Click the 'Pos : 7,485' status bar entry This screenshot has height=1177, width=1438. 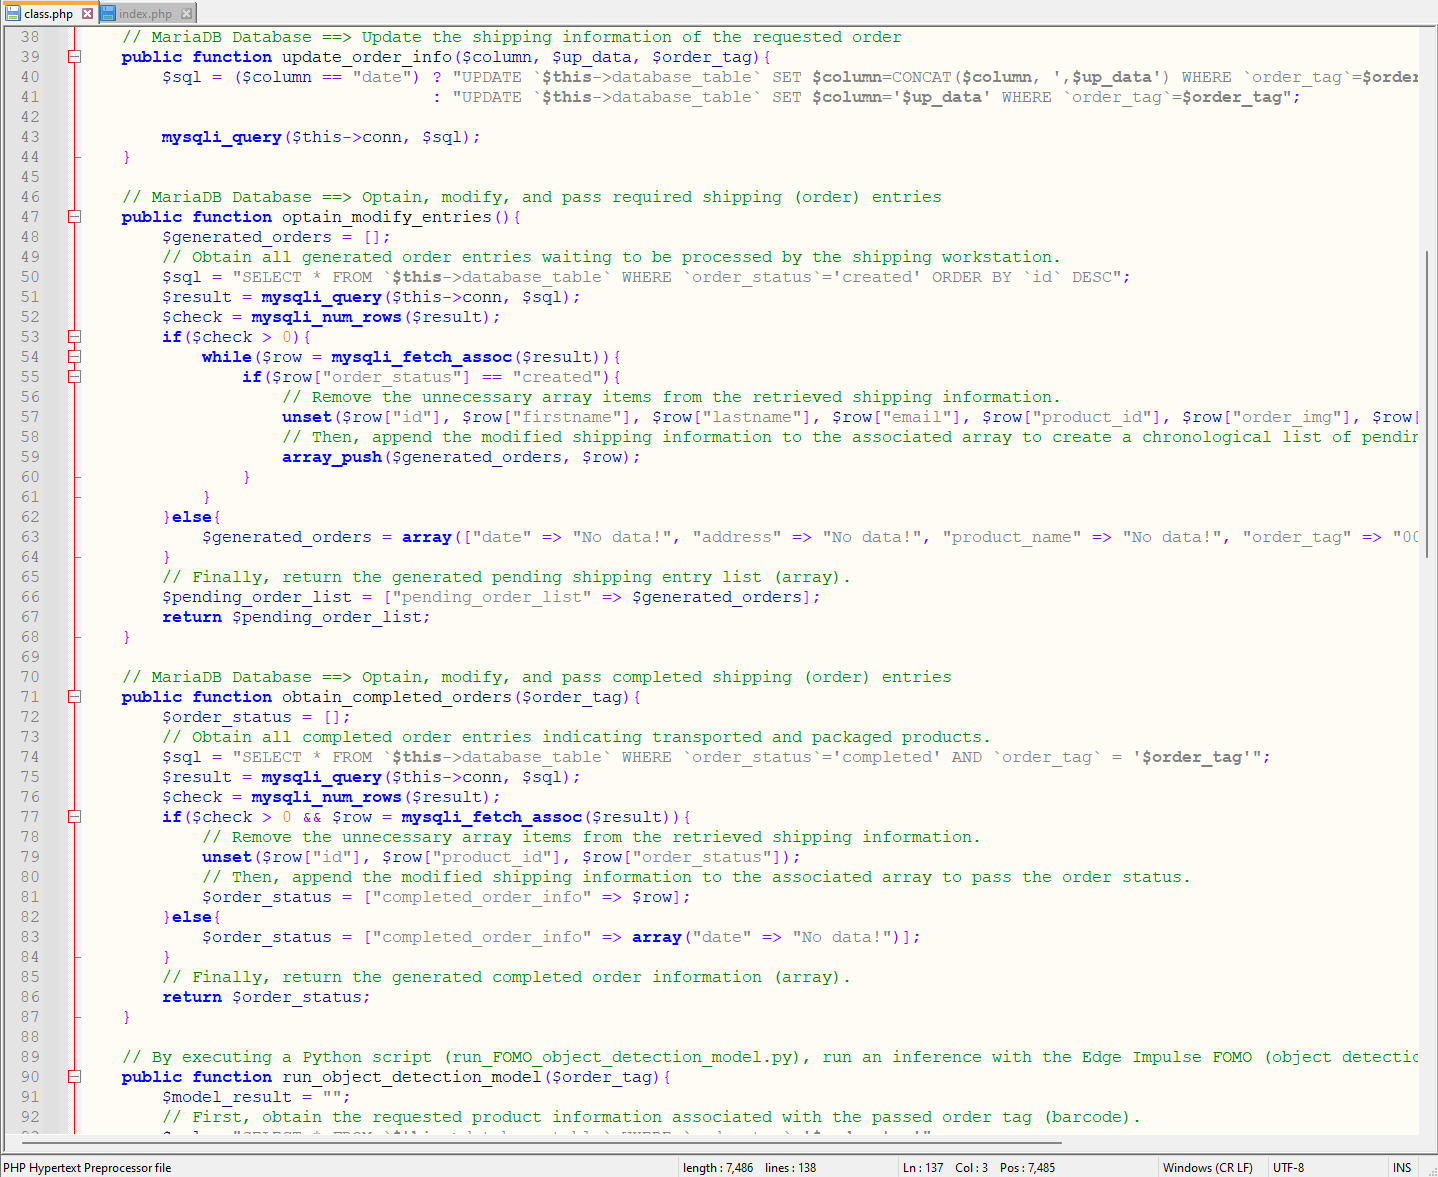click(1027, 1167)
